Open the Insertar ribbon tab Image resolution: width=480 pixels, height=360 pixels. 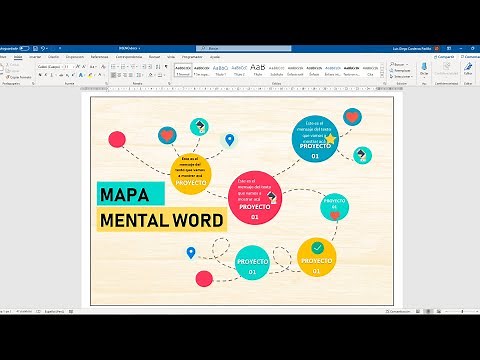pos(35,57)
